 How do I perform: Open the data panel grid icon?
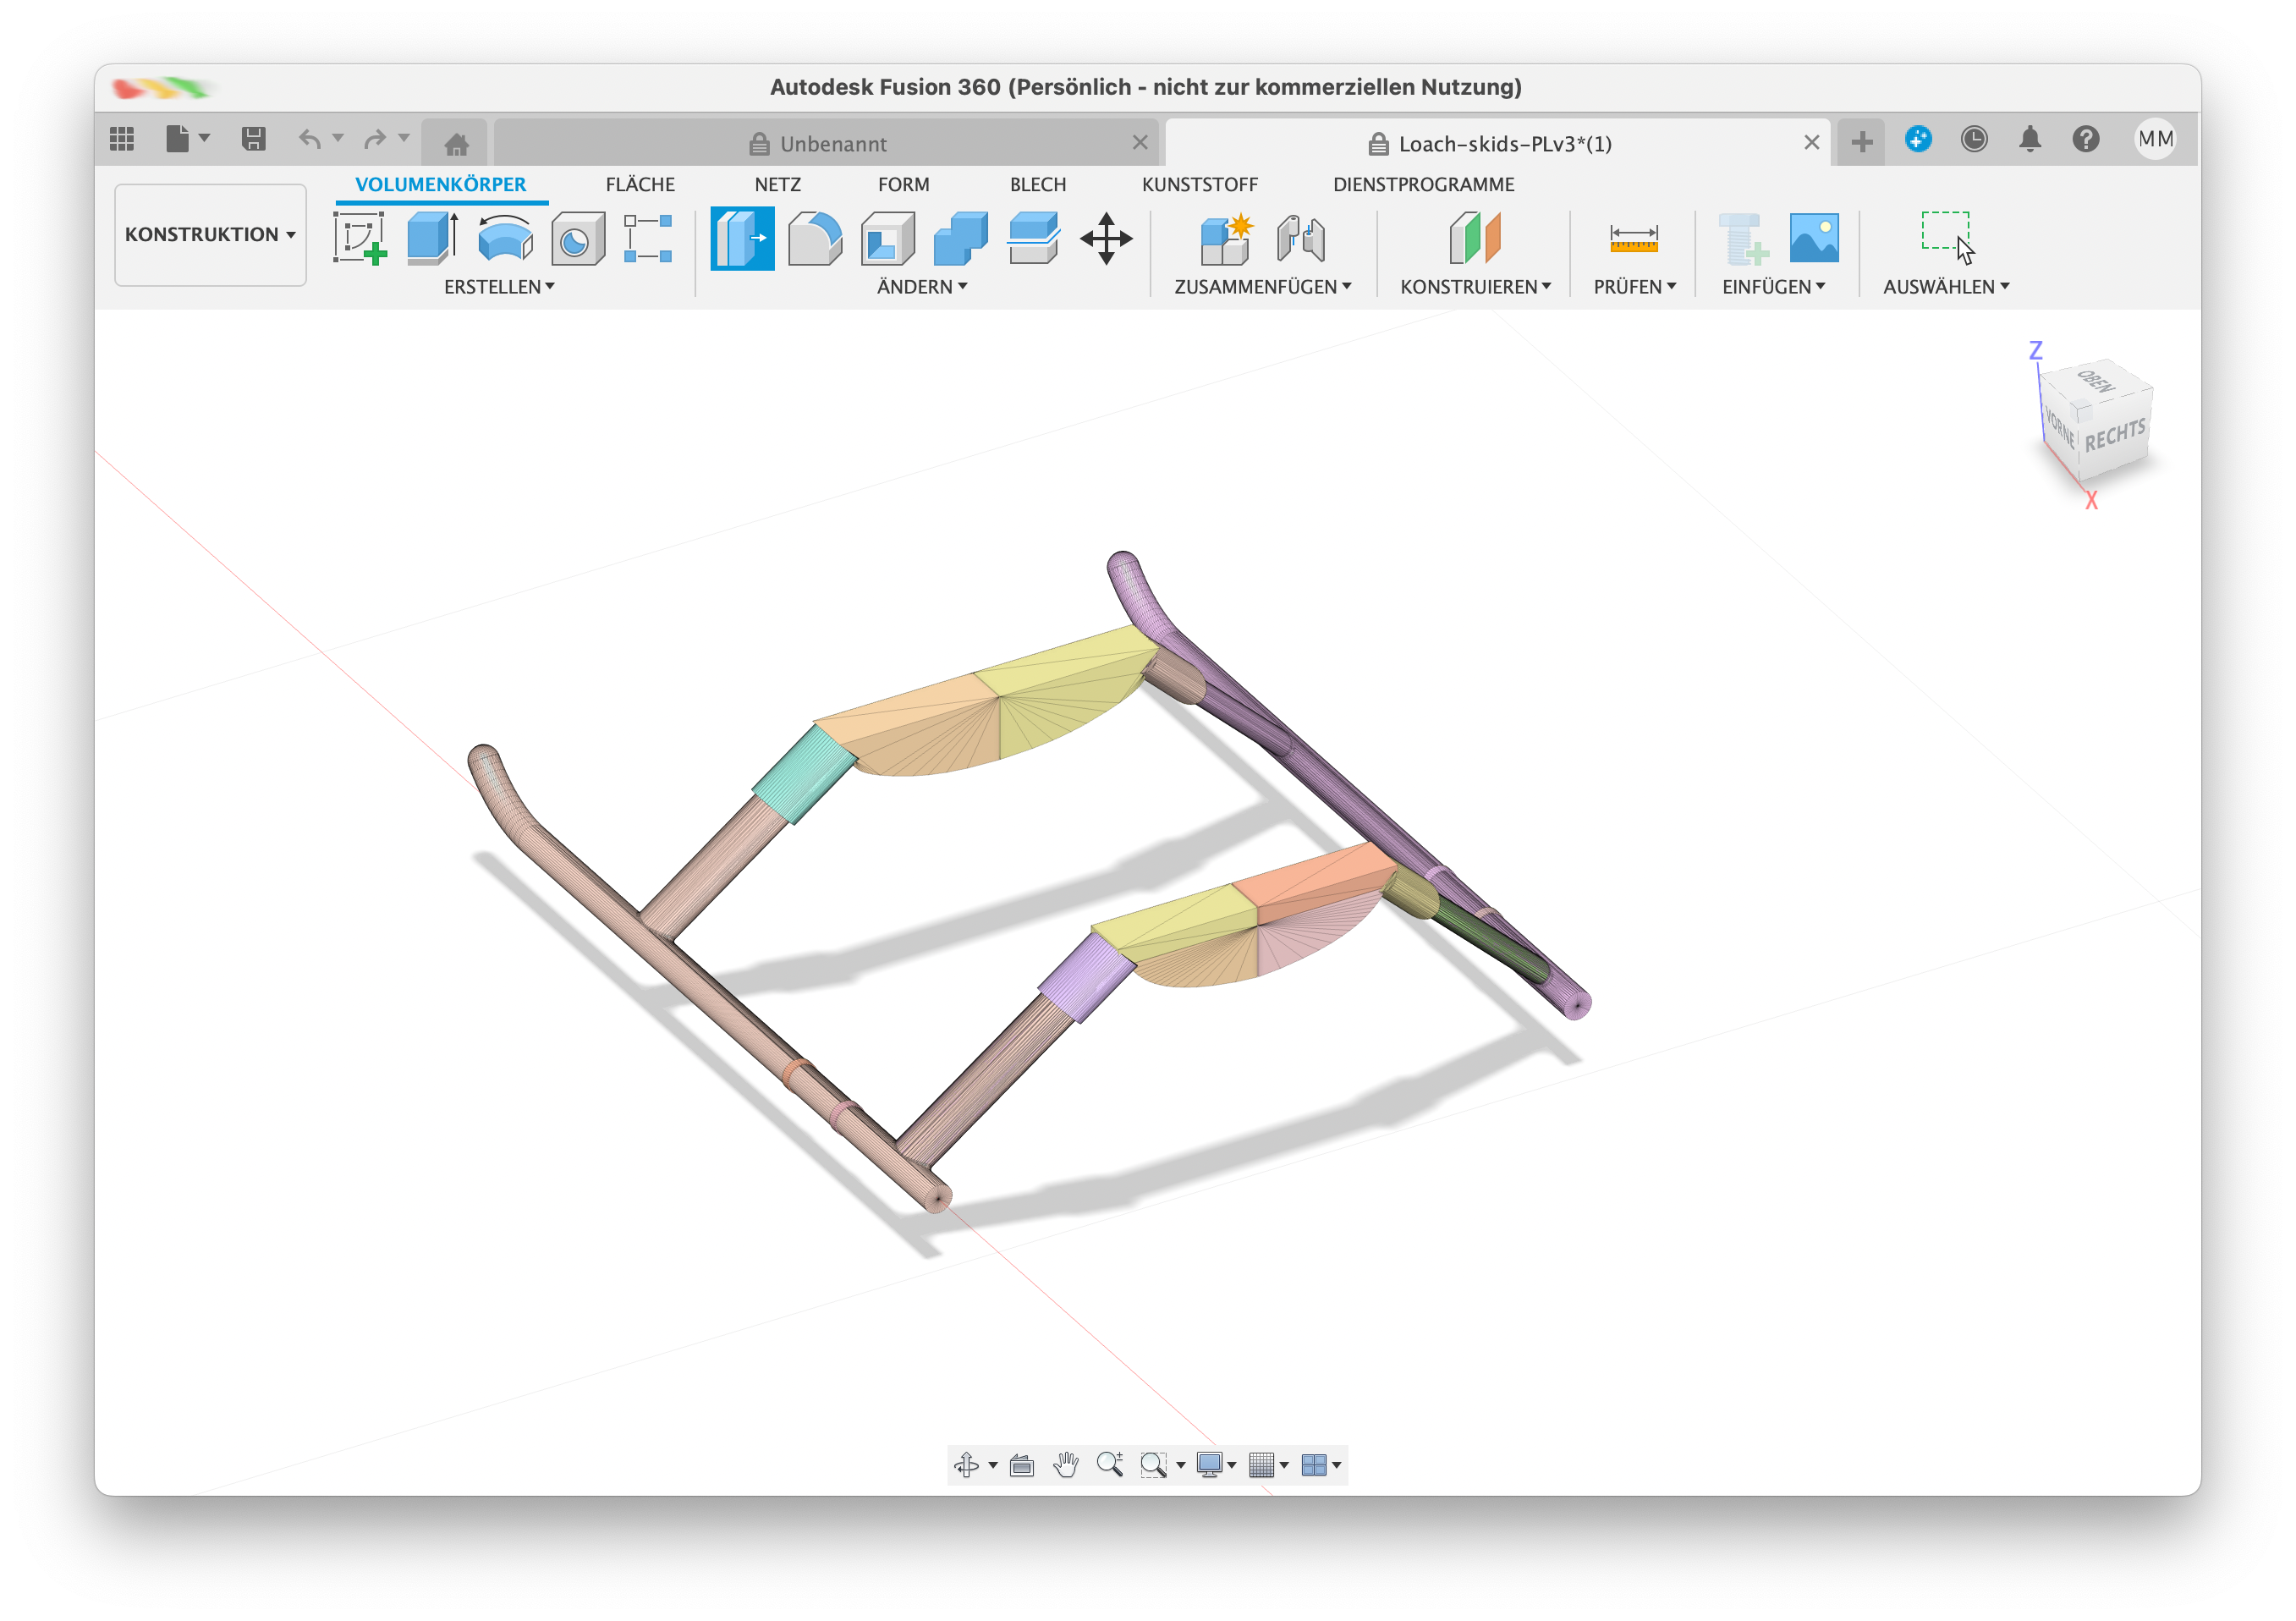(x=122, y=139)
